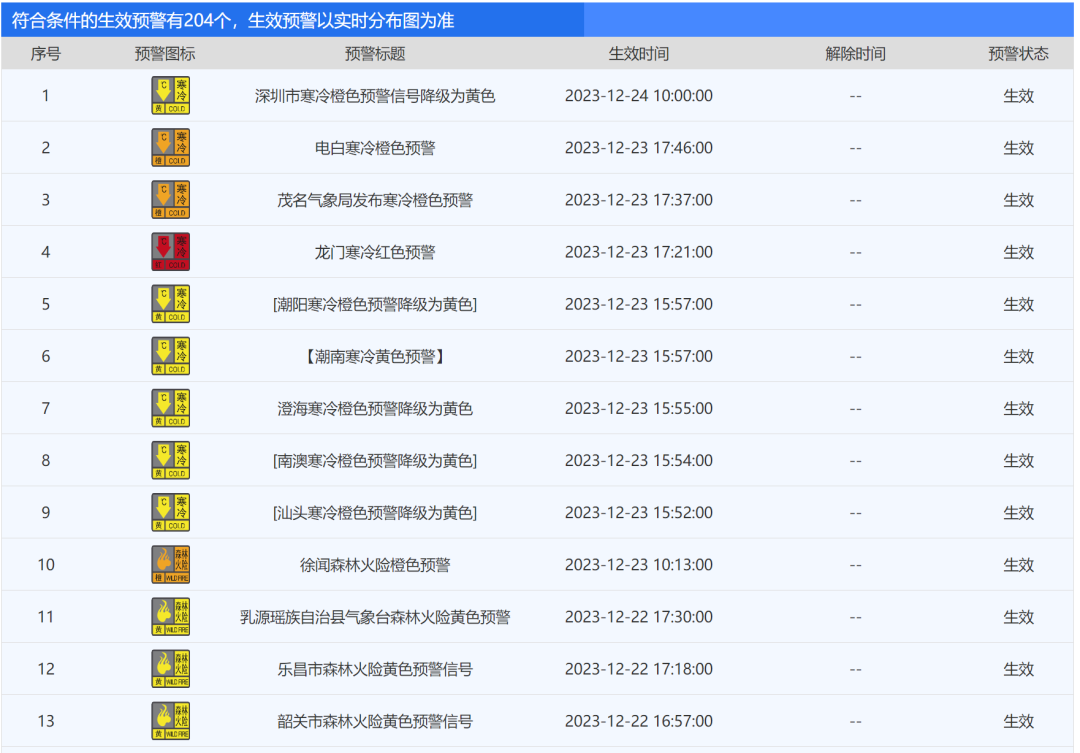Click the yellow wildfire icon for 韶关市
This screenshot has height=753, width=1080.
[170, 721]
